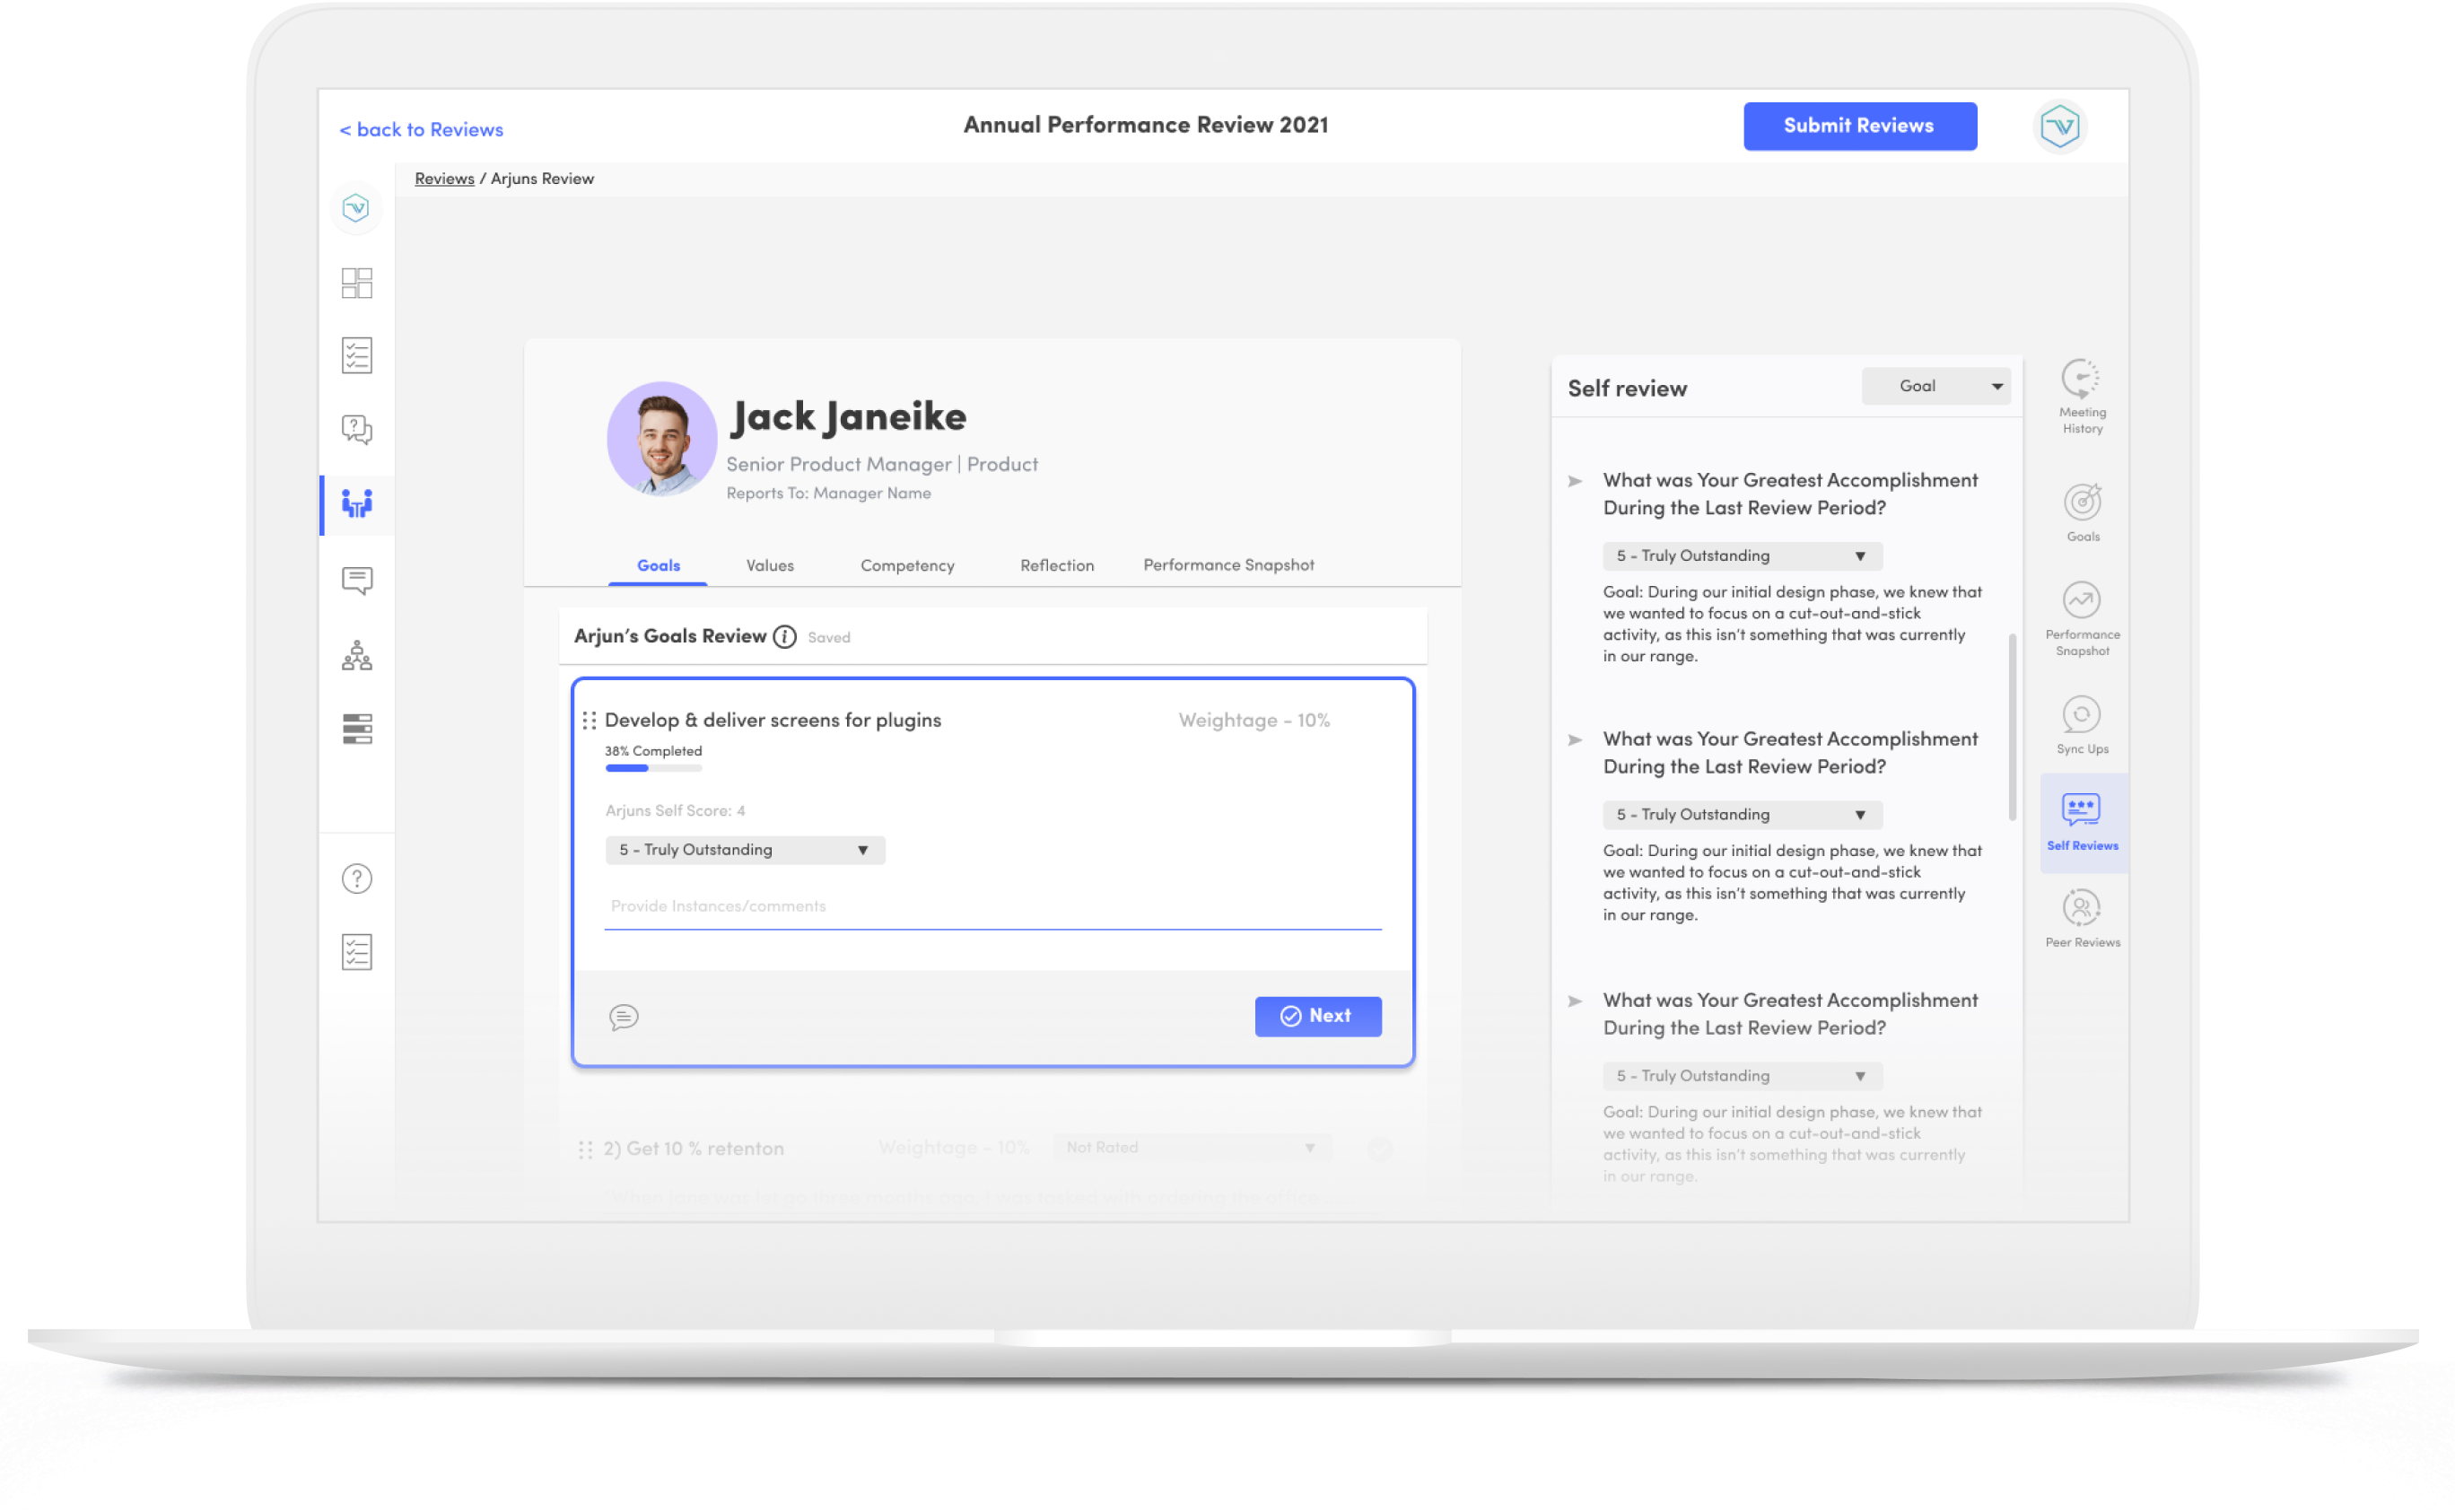This screenshot has height=1512, width=2455.
Task: Switch to Performance Snapshot tab
Action: (1228, 566)
